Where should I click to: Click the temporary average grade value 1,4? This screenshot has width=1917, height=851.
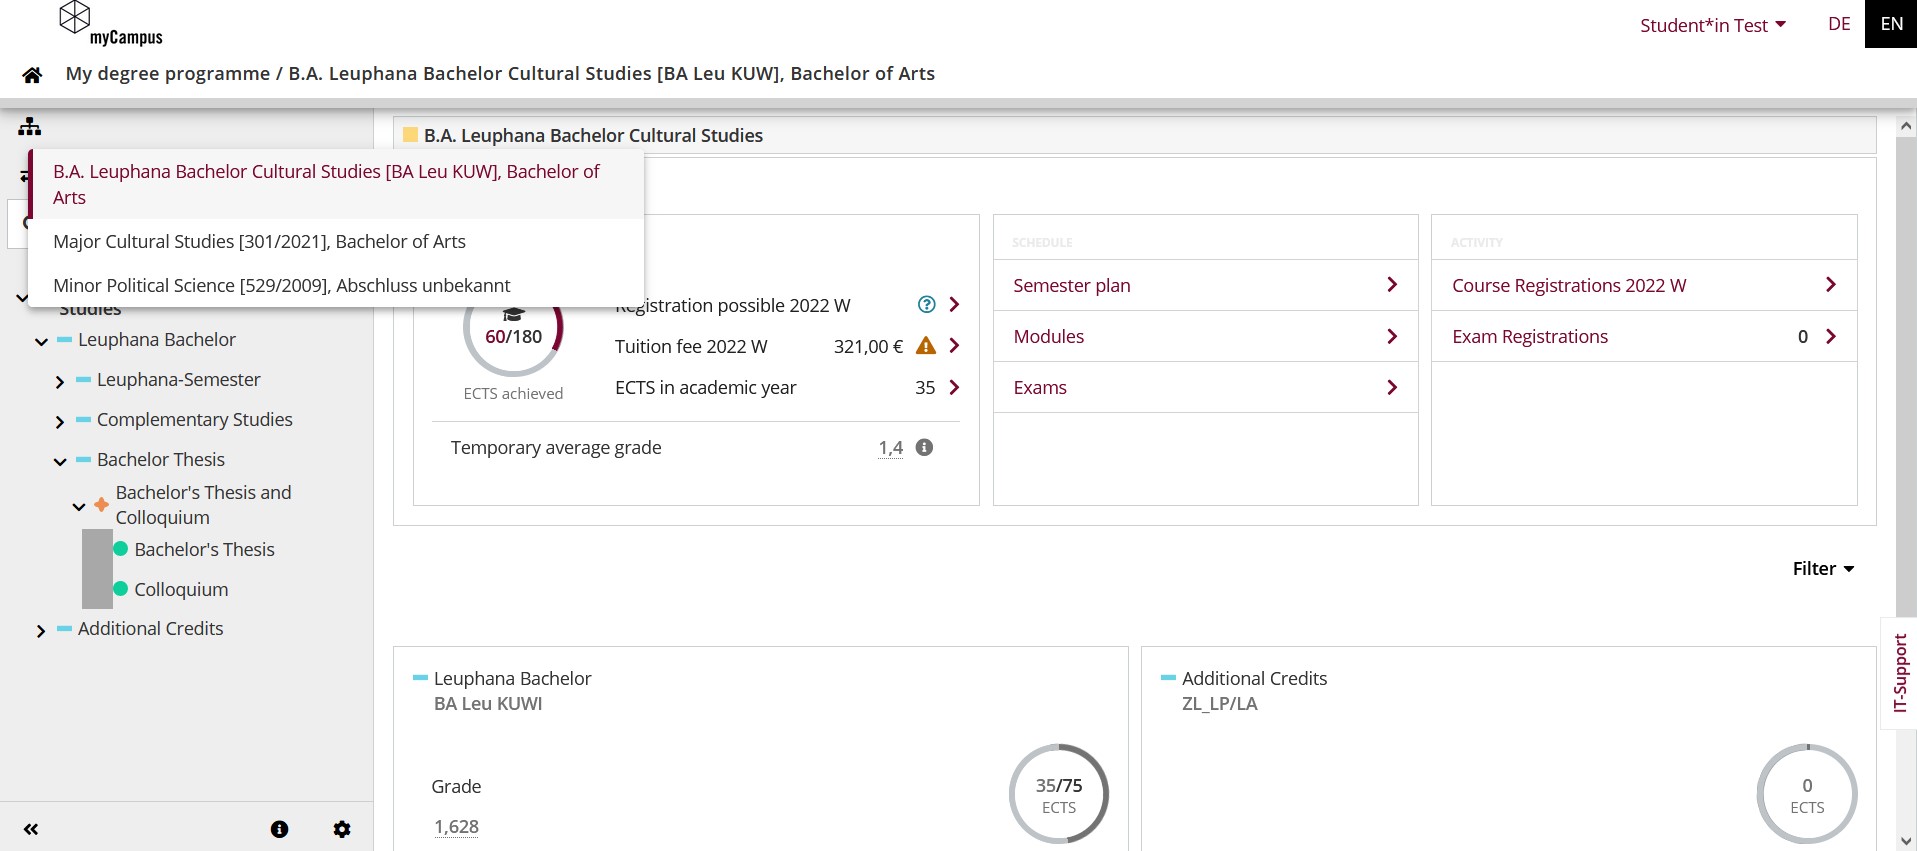[x=890, y=448]
